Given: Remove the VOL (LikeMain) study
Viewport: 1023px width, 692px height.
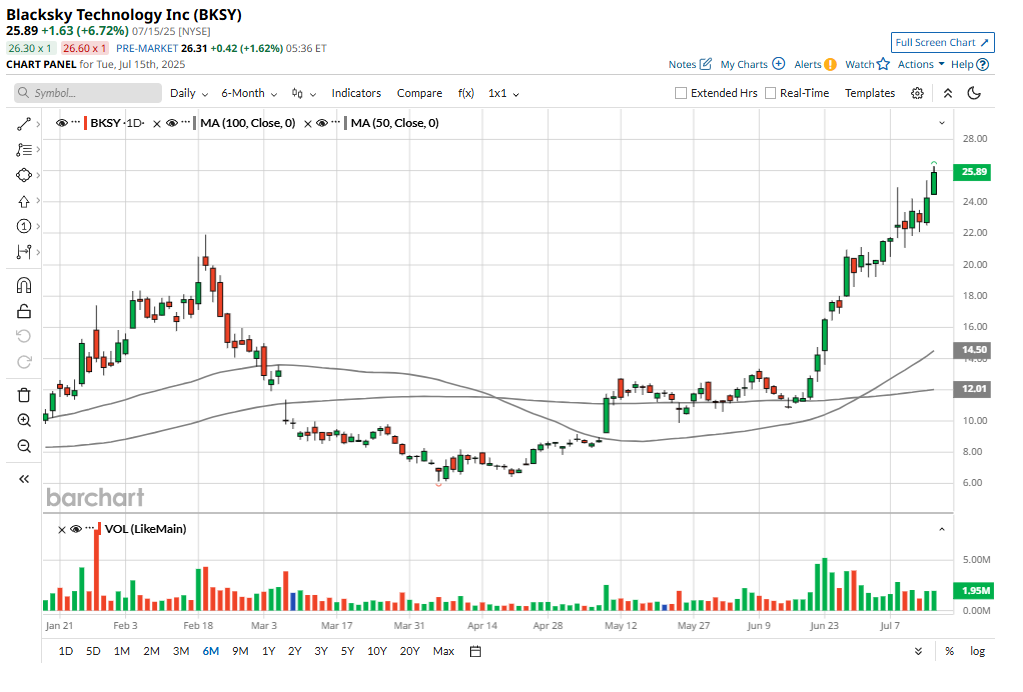Looking at the screenshot, I should (62, 530).
